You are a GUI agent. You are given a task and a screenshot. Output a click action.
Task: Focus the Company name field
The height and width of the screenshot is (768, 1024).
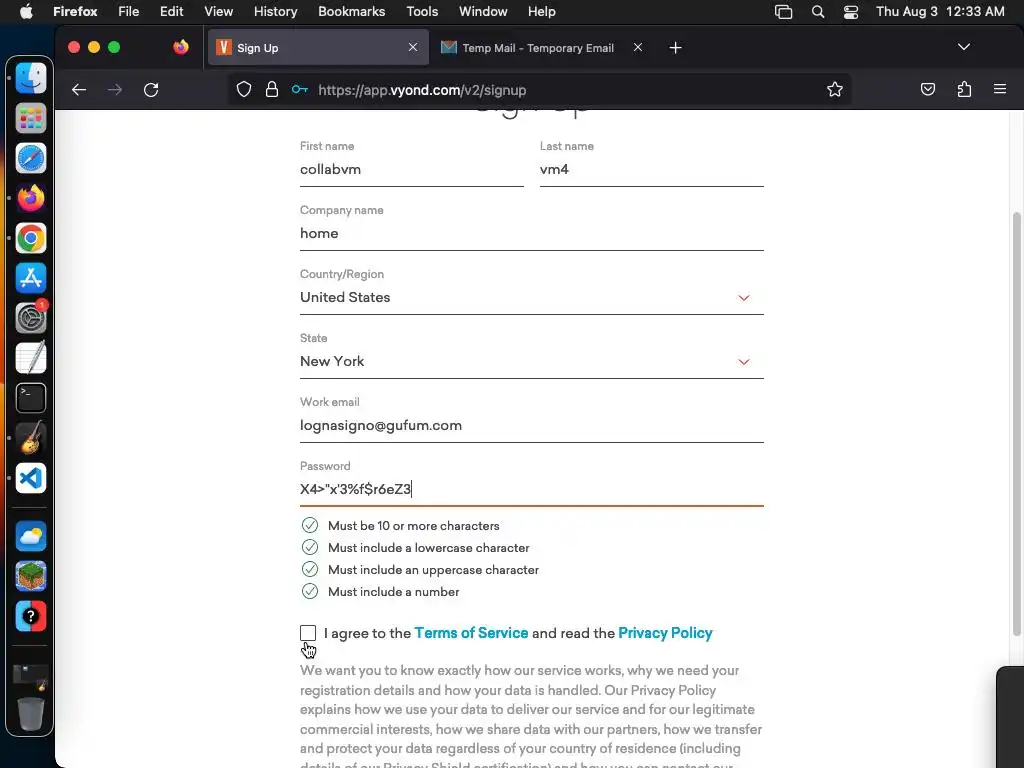pos(532,234)
